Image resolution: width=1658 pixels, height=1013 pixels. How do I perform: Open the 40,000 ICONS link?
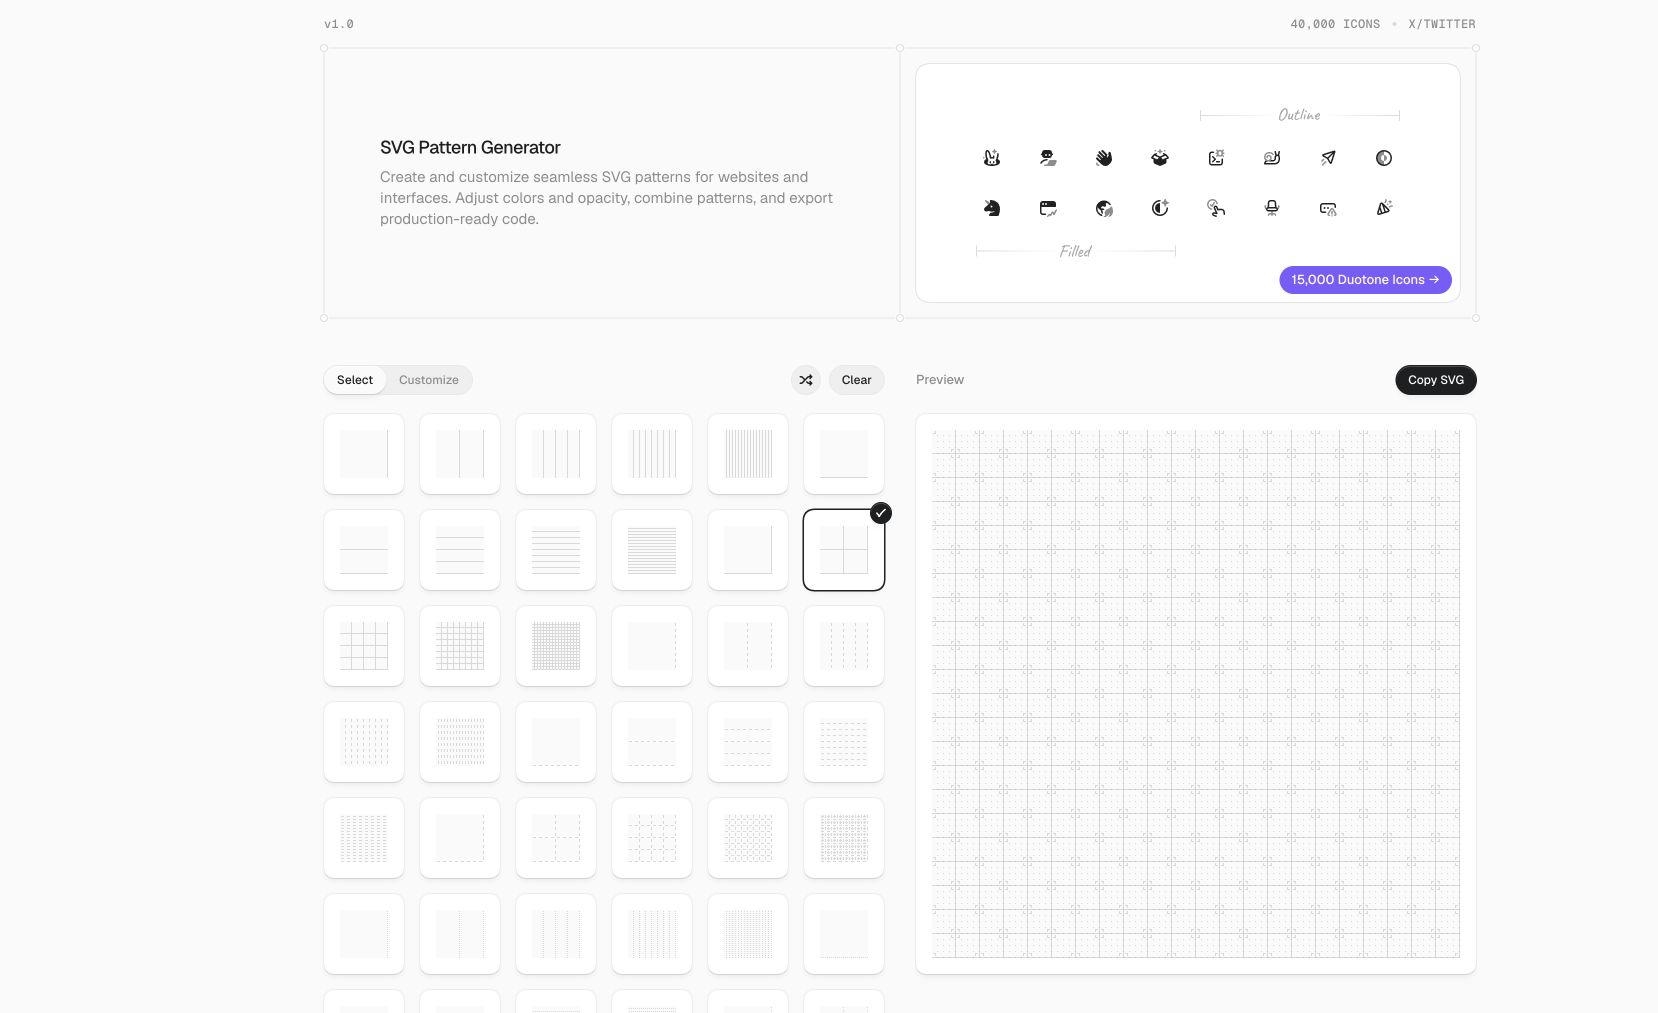(1335, 24)
